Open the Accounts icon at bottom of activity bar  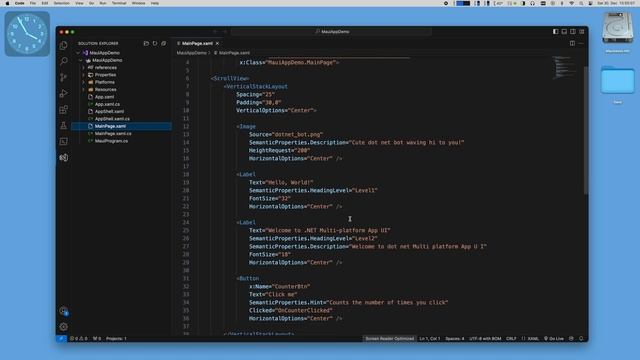[63, 311]
